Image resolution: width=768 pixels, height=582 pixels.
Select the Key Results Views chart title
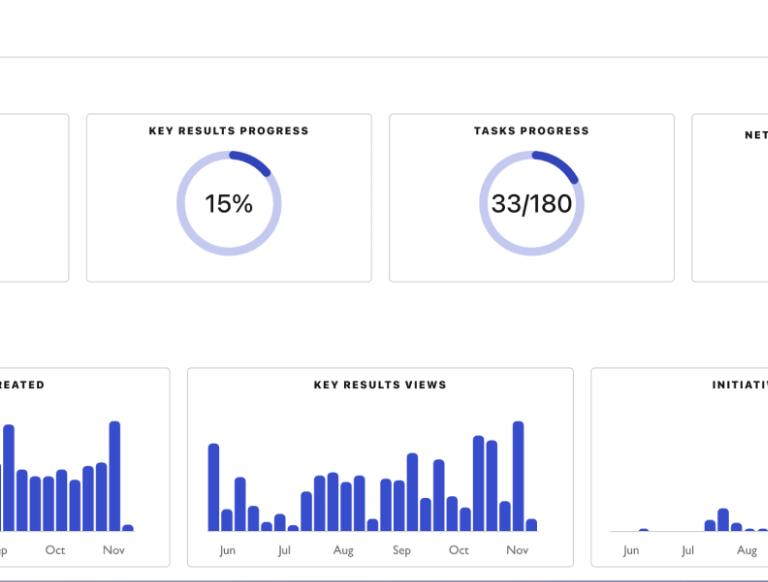coord(380,385)
